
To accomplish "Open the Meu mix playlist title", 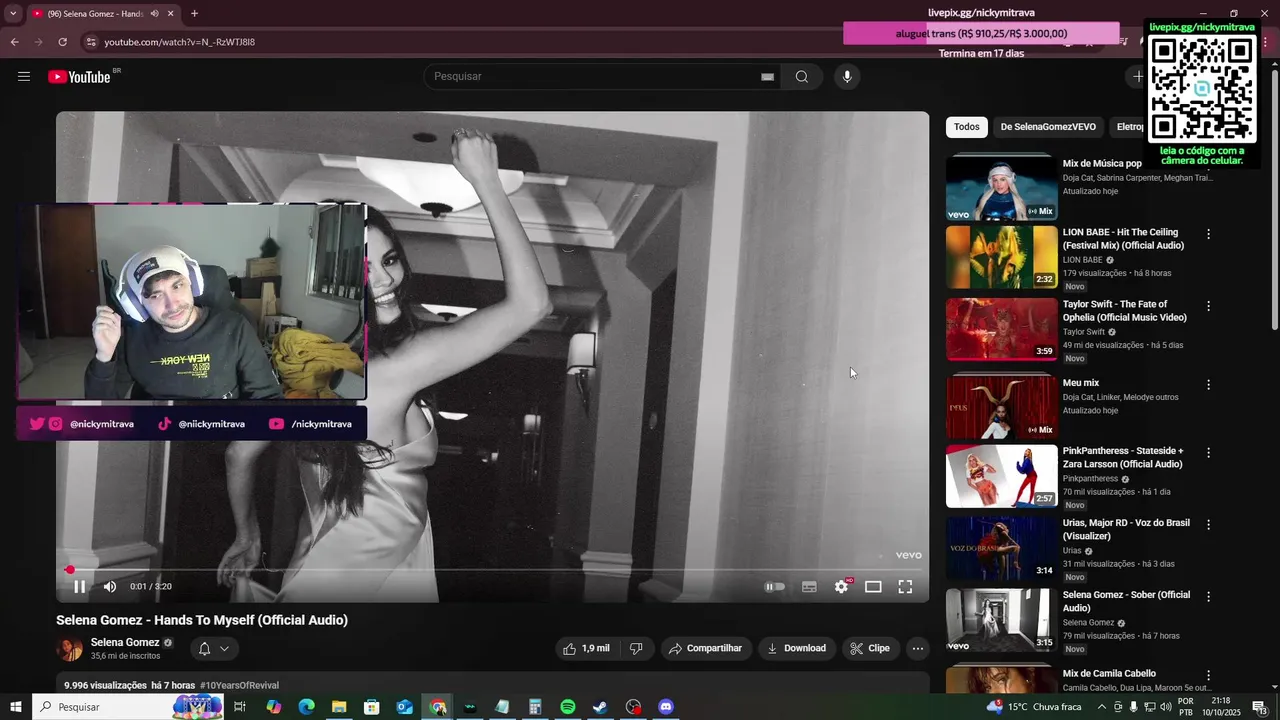I will pyautogui.click(x=1081, y=383).
